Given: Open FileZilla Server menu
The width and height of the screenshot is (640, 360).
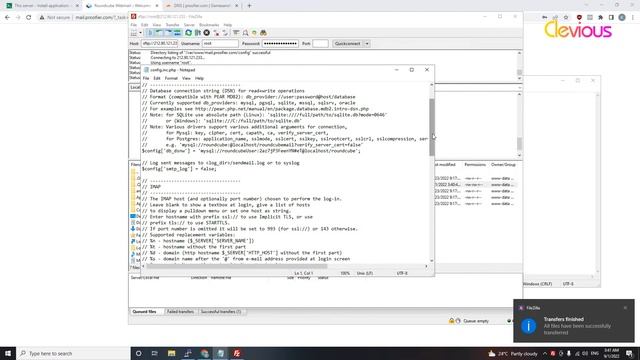Looking at the screenshot, I should (189, 25).
